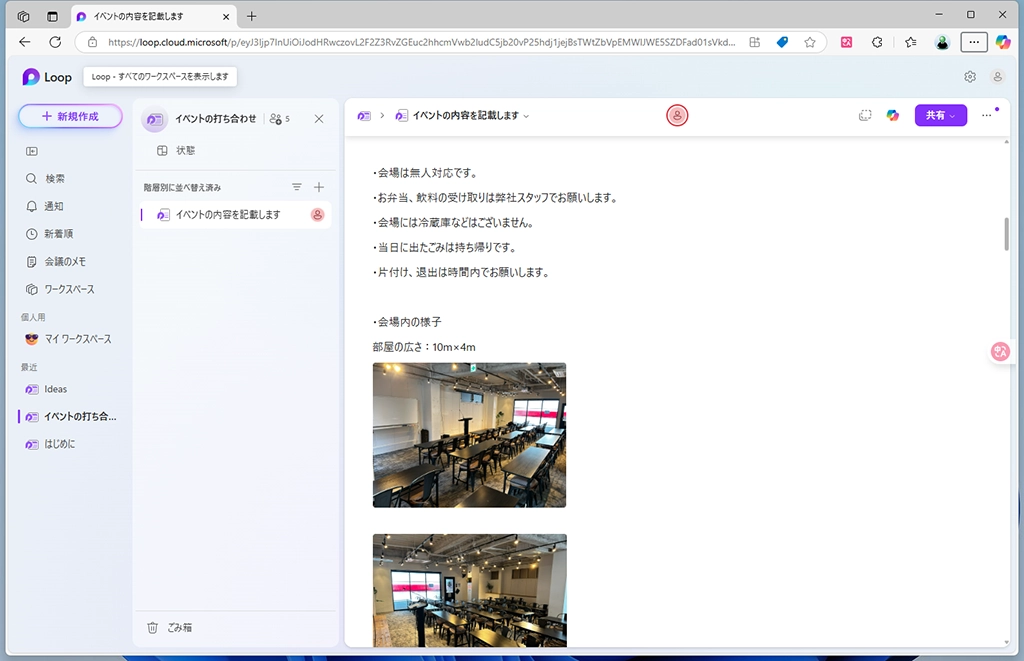
Task: Close the イベントの内容を記載します browser tab
Action: [x=226, y=17]
